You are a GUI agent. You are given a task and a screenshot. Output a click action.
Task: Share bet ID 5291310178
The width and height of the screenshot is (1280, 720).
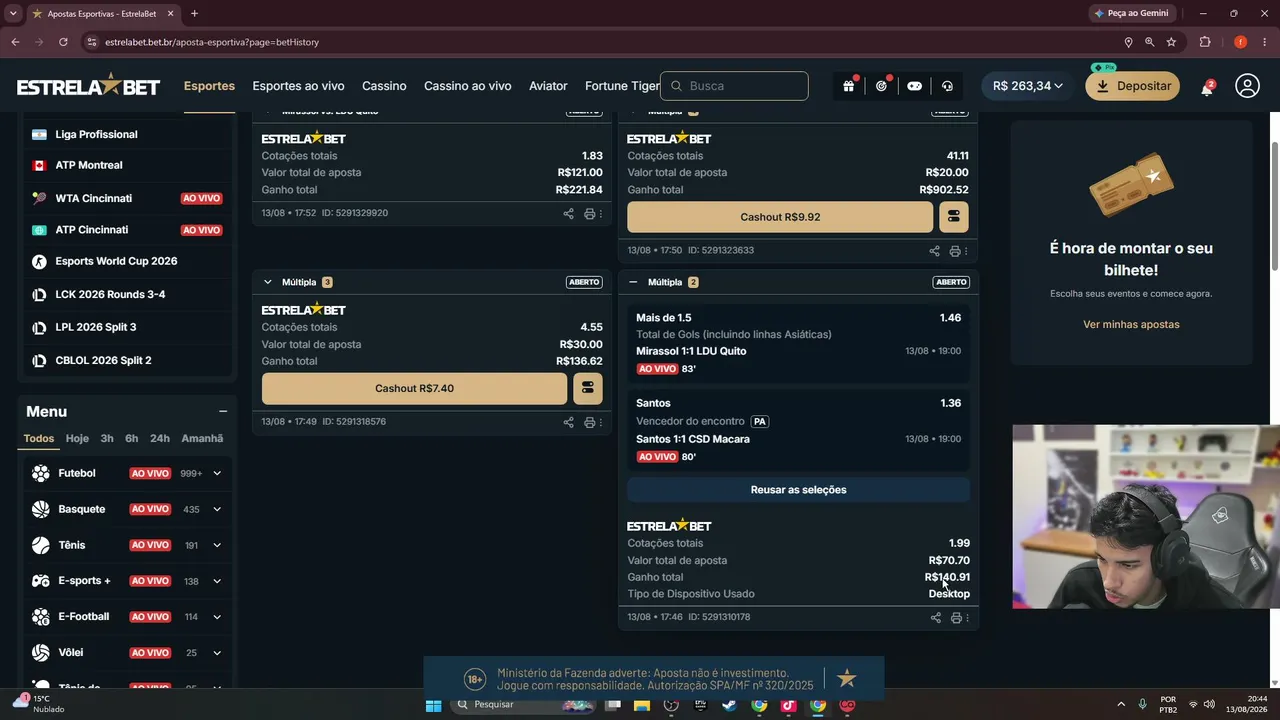(x=936, y=618)
